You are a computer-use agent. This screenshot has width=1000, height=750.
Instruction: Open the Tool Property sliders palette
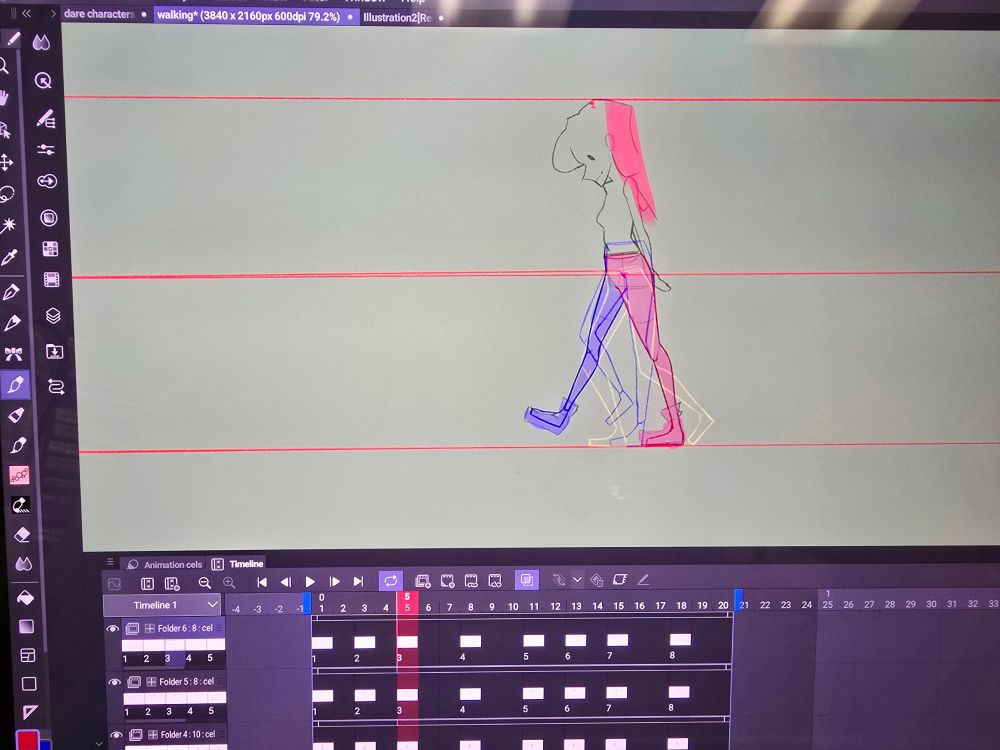click(x=46, y=149)
